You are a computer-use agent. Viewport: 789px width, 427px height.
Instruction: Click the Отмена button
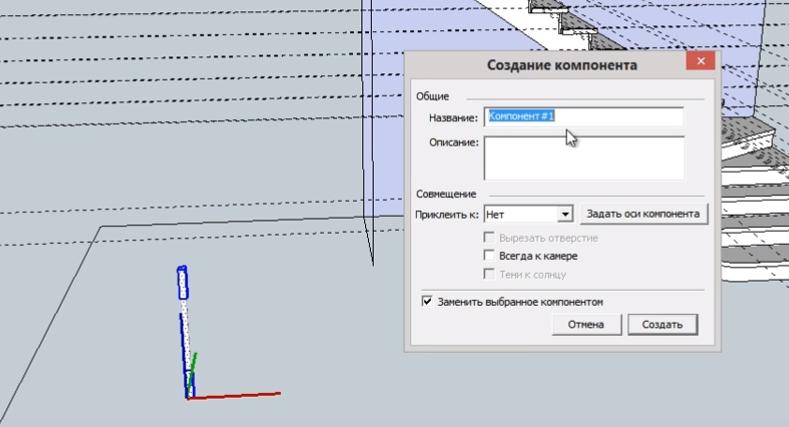tap(586, 325)
